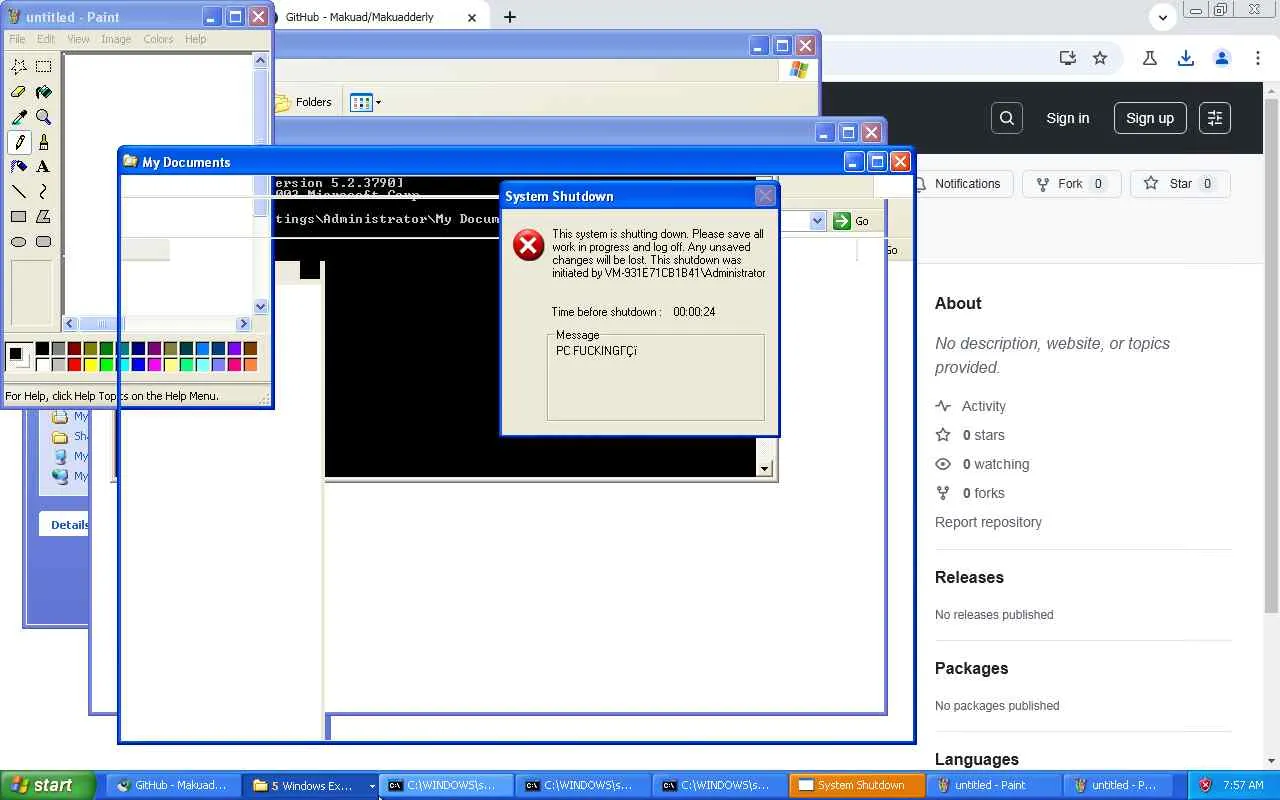Bookmark this page with the star icon
Viewport: 1280px width, 800px height.
1100,58
